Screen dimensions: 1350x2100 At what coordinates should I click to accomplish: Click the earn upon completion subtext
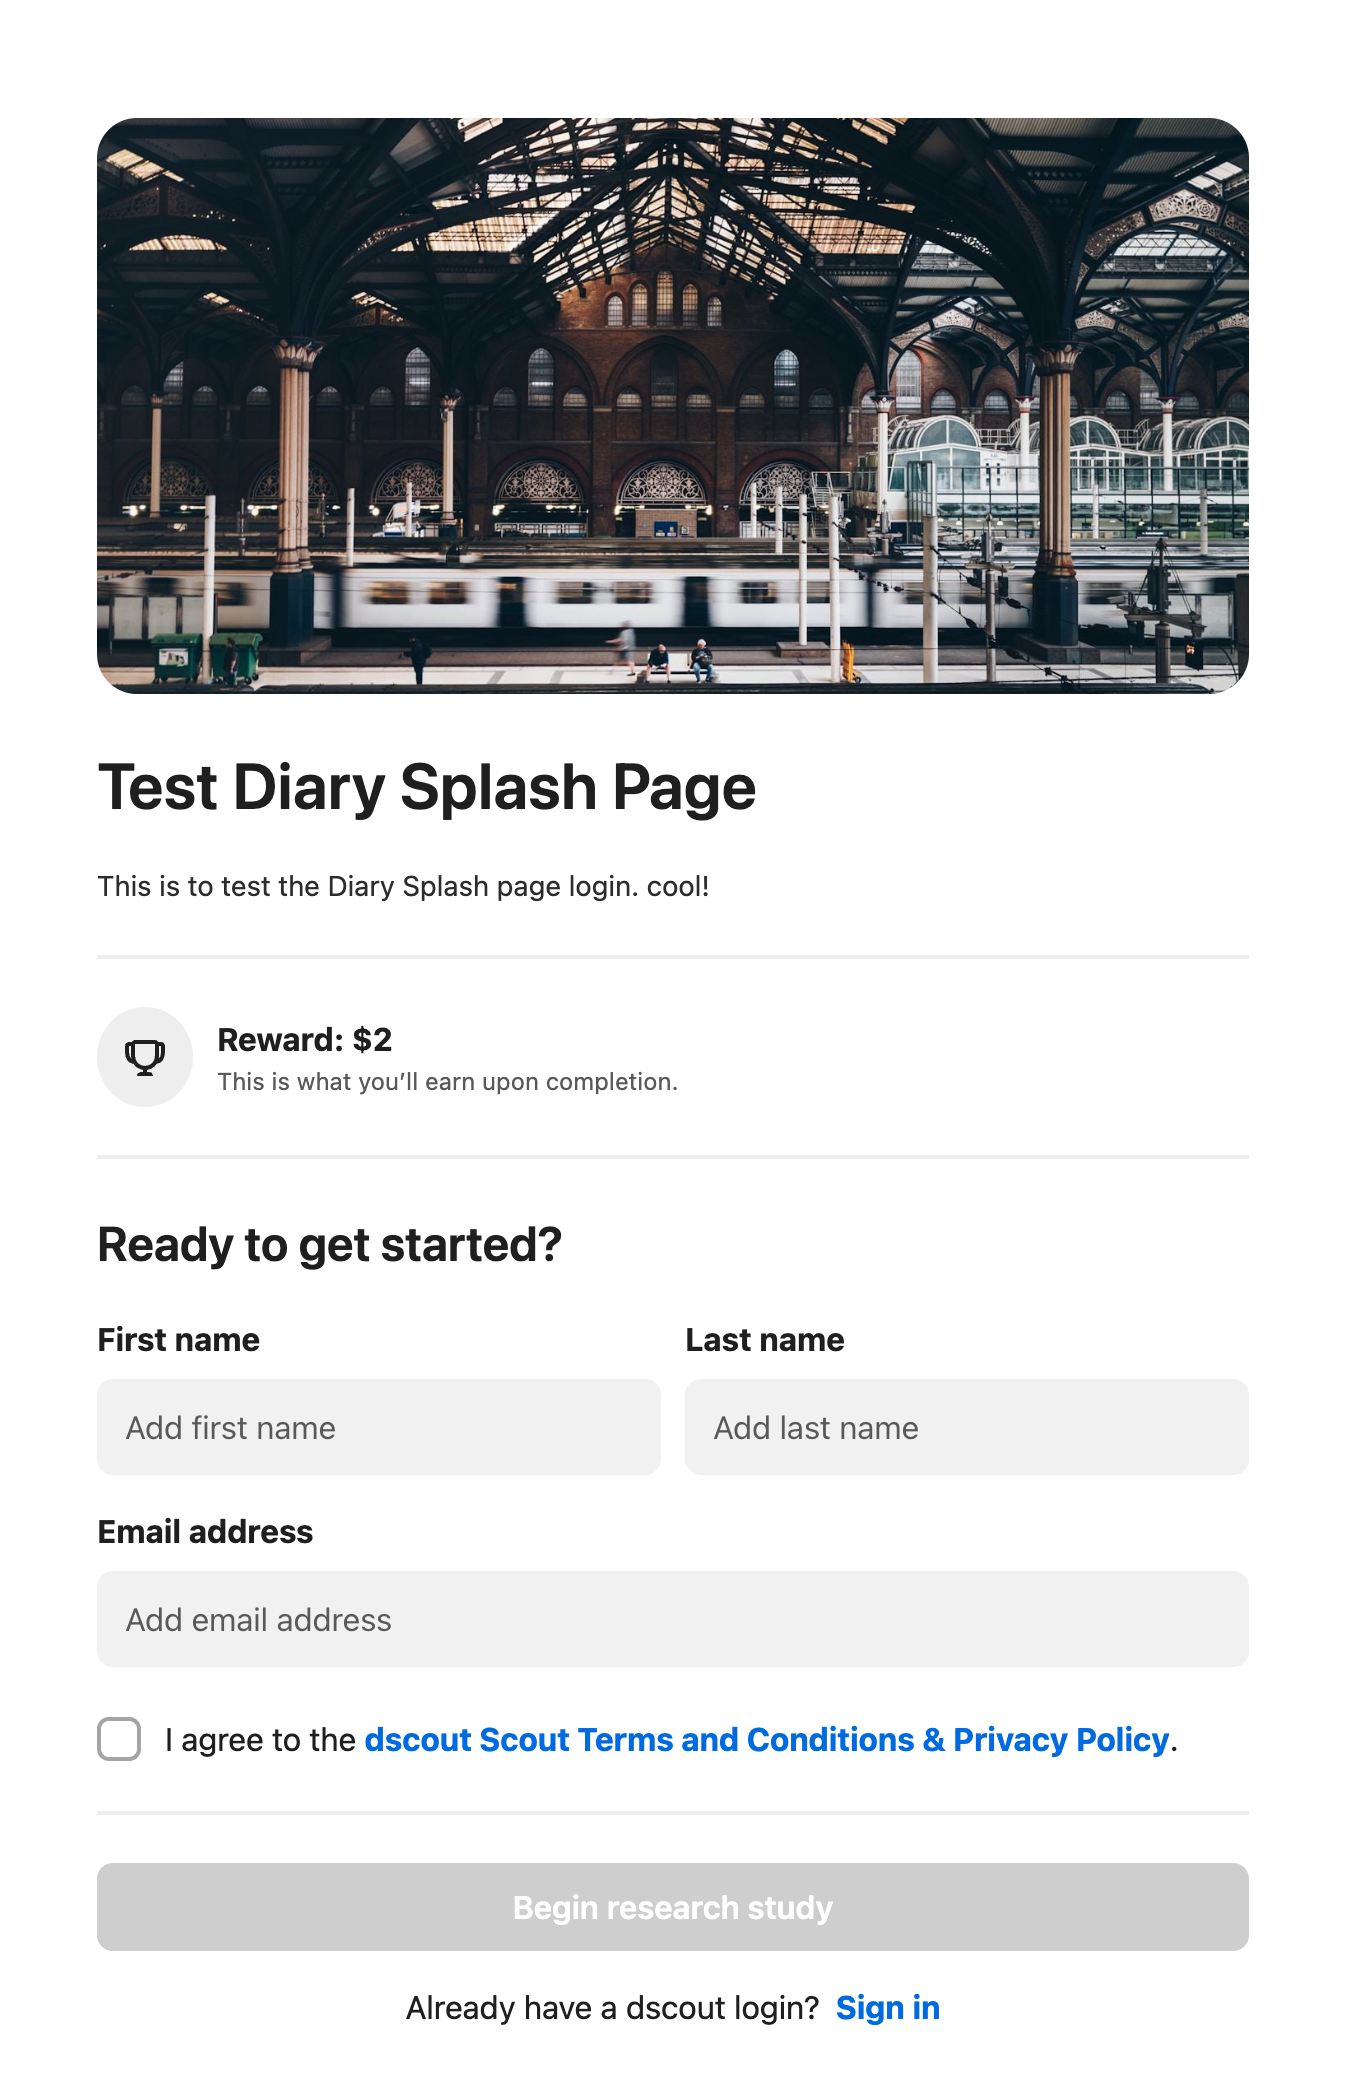point(447,1082)
